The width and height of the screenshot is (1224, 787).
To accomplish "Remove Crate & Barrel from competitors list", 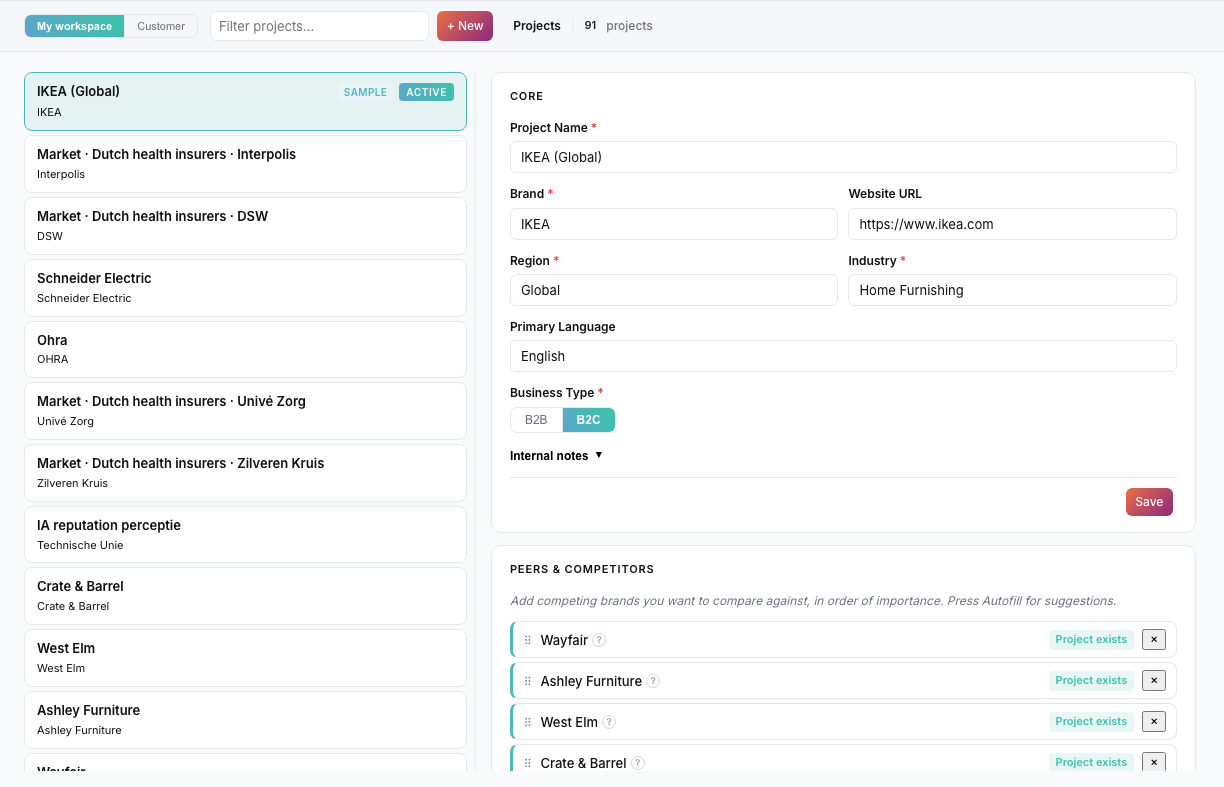I will pos(1154,763).
